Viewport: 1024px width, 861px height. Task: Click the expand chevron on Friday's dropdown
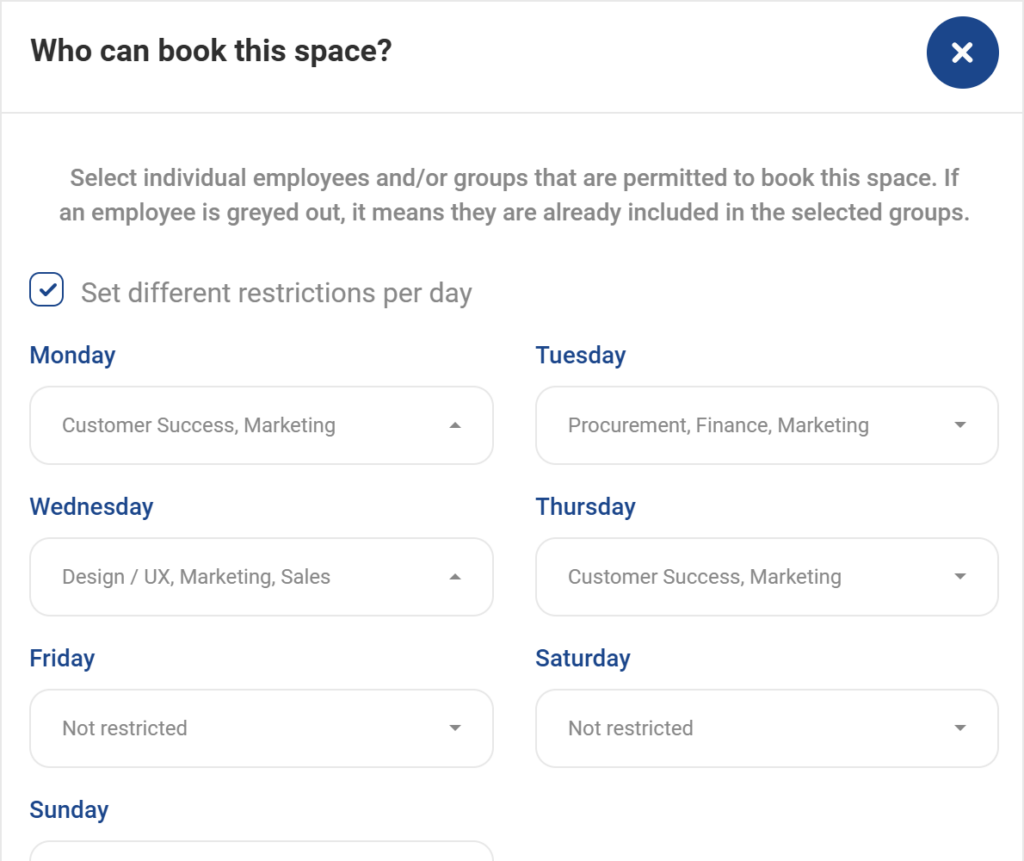click(456, 728)
